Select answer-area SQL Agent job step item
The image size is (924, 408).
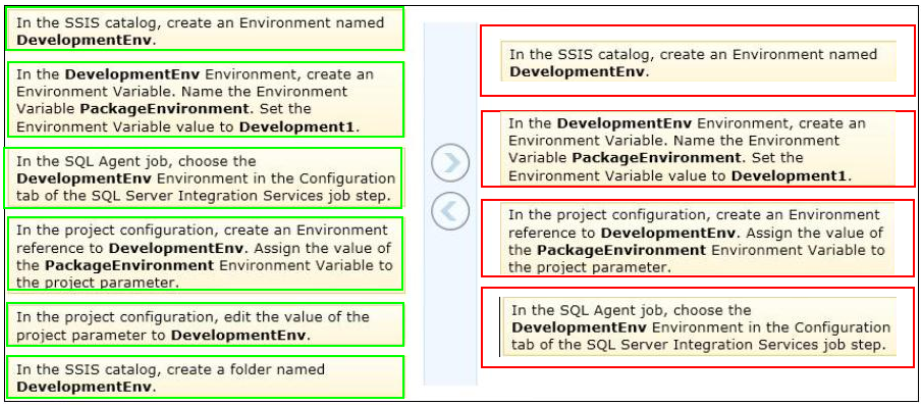pyautogui.click(x=698, y=327)
